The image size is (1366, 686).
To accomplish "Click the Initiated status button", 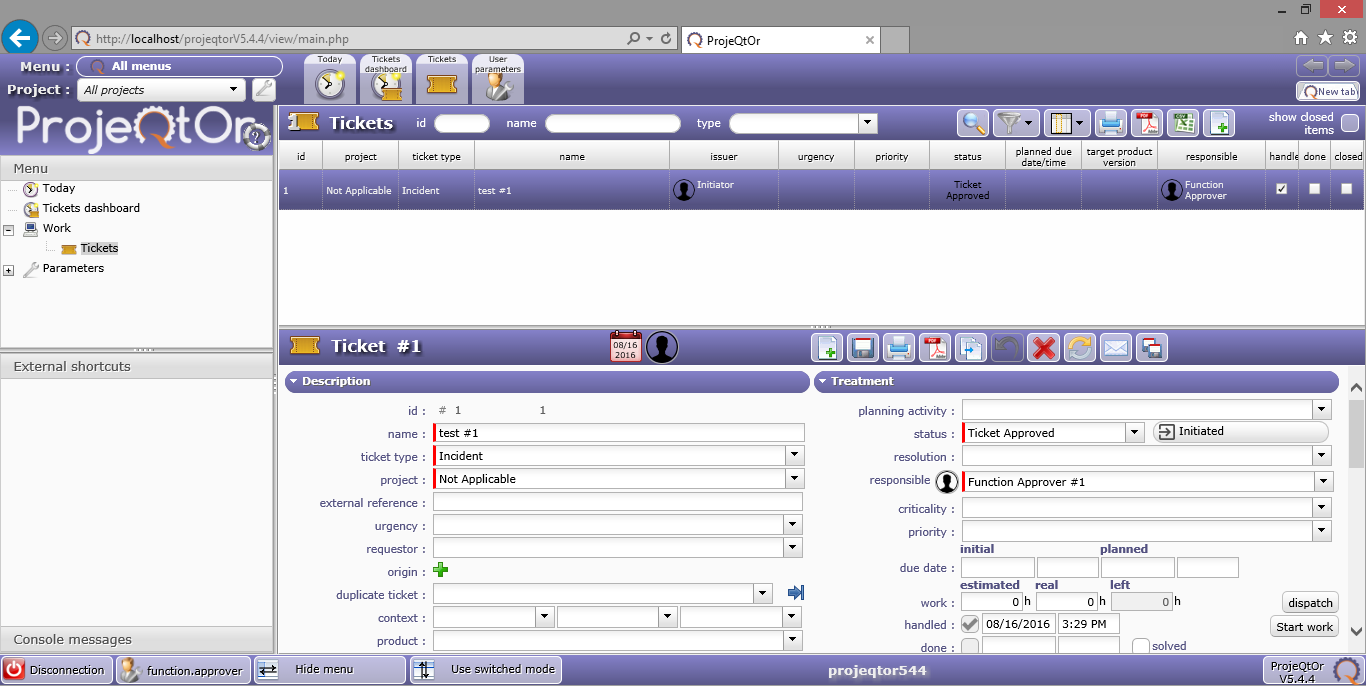I will pos(1241,431).
